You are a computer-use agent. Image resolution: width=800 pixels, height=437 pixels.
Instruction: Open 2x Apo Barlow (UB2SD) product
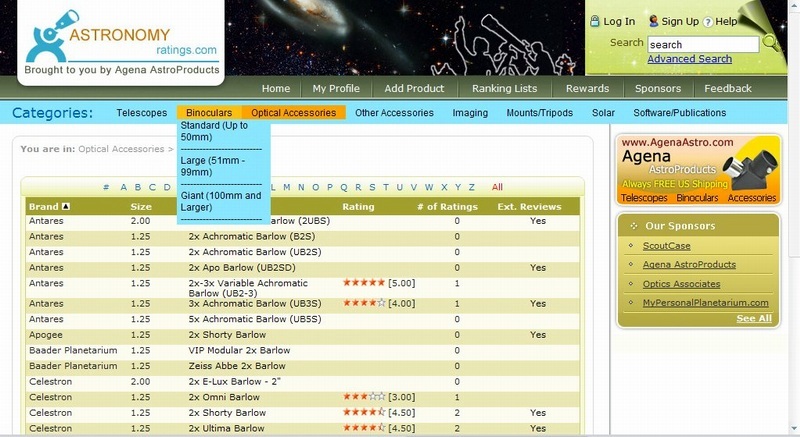point(242,268)
